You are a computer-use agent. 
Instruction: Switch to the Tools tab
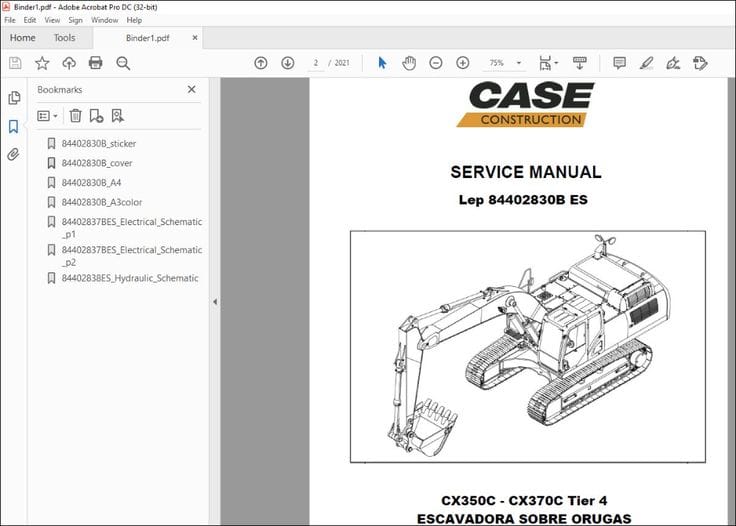click(x=64, y=38)
